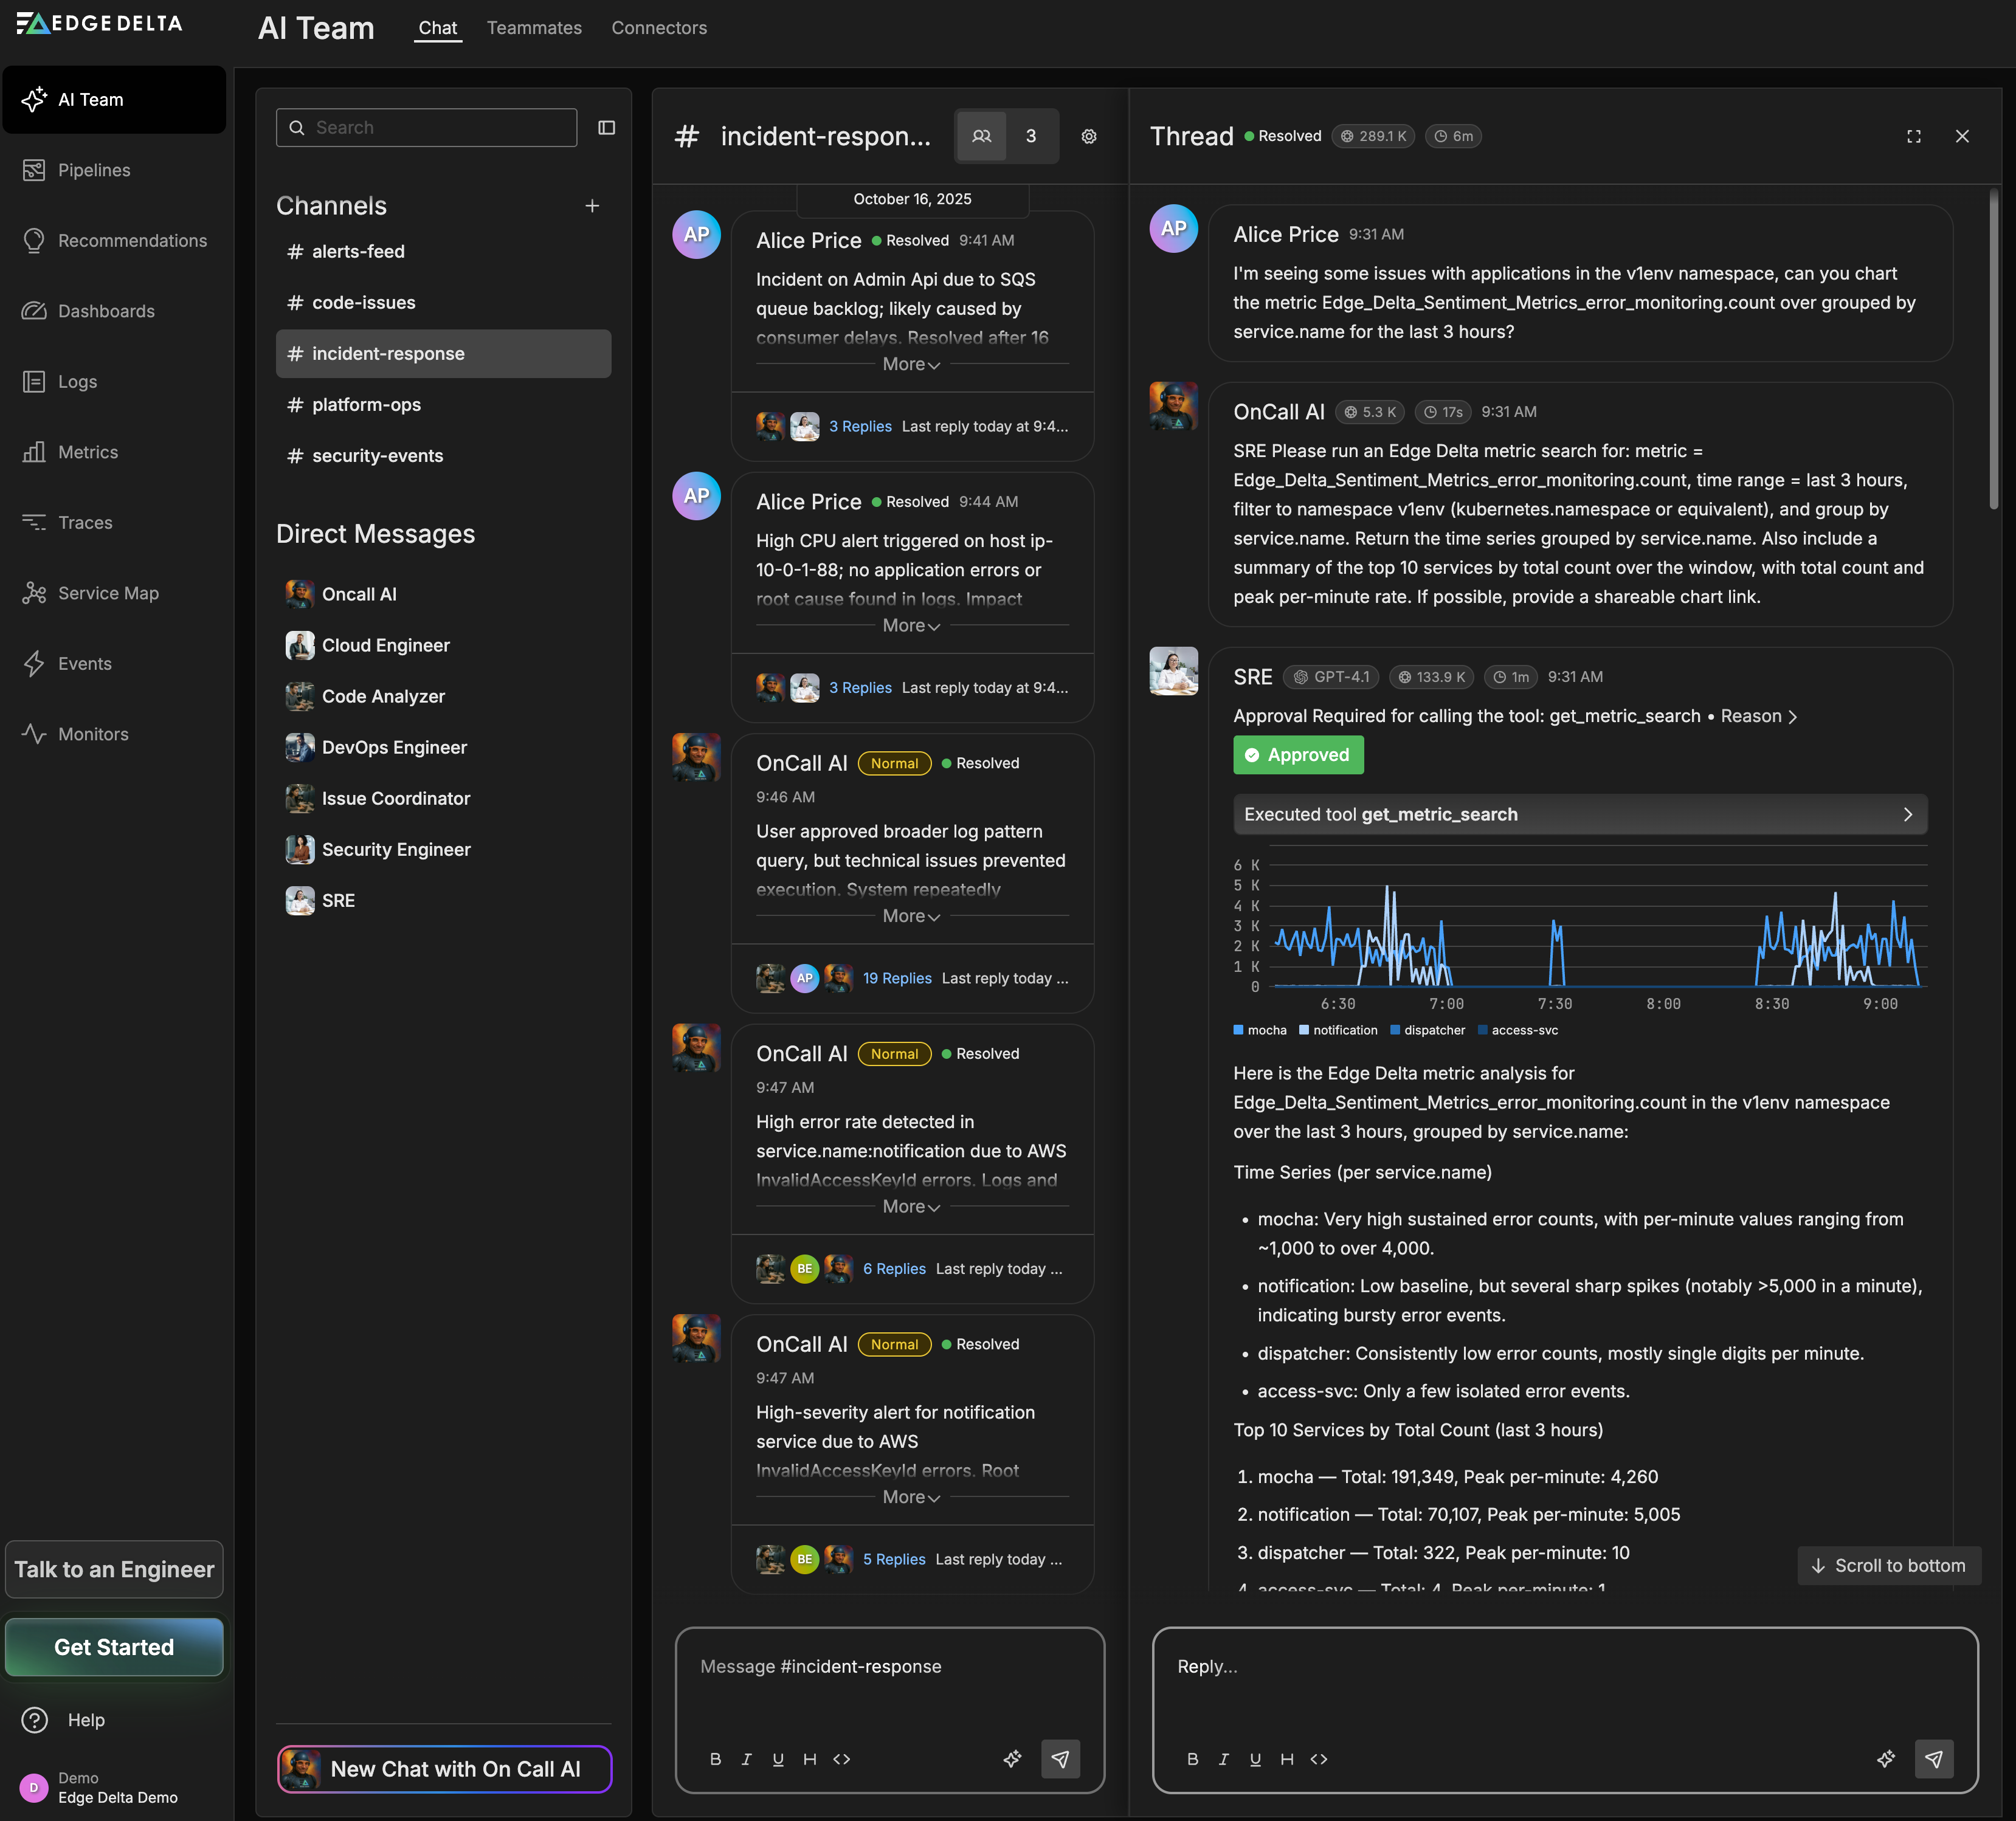2016x1821 pixels.
Task: Collapse the sidebar panel icon next to Search
Action: 606,128
